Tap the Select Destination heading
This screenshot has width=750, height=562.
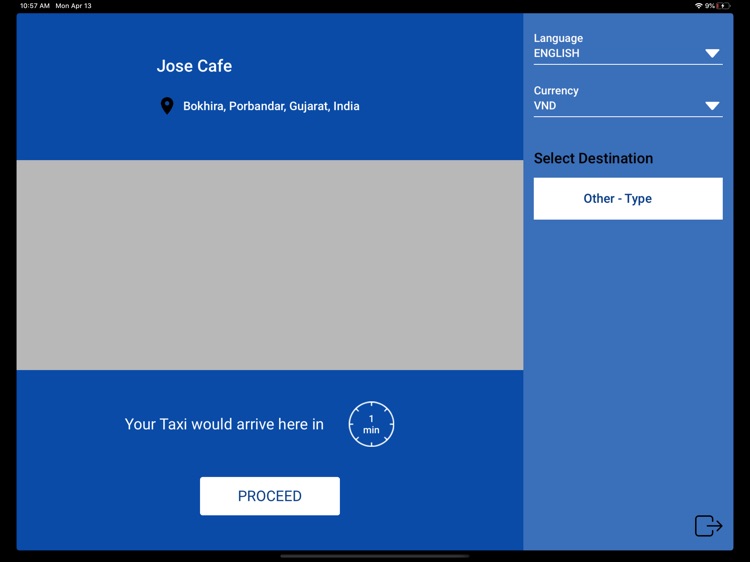pos(593,158)
